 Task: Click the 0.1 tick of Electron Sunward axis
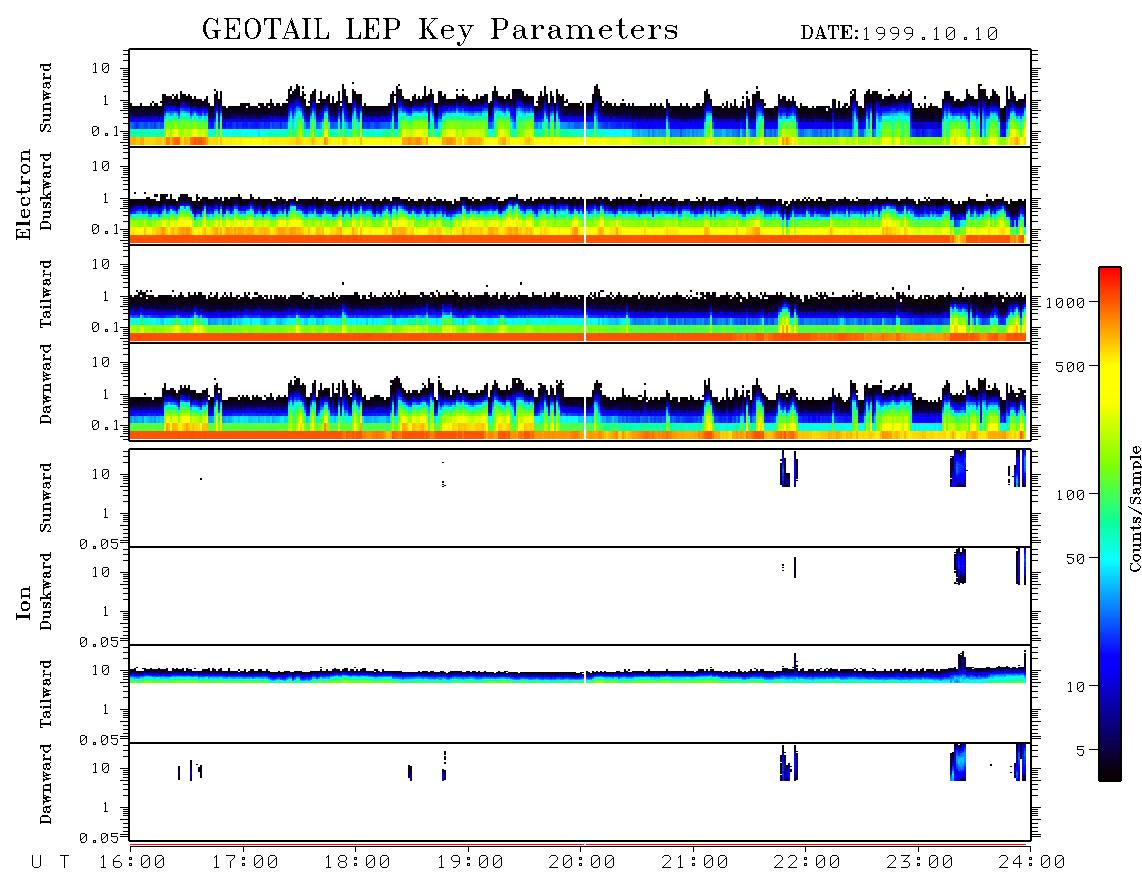tap(104, 132)
